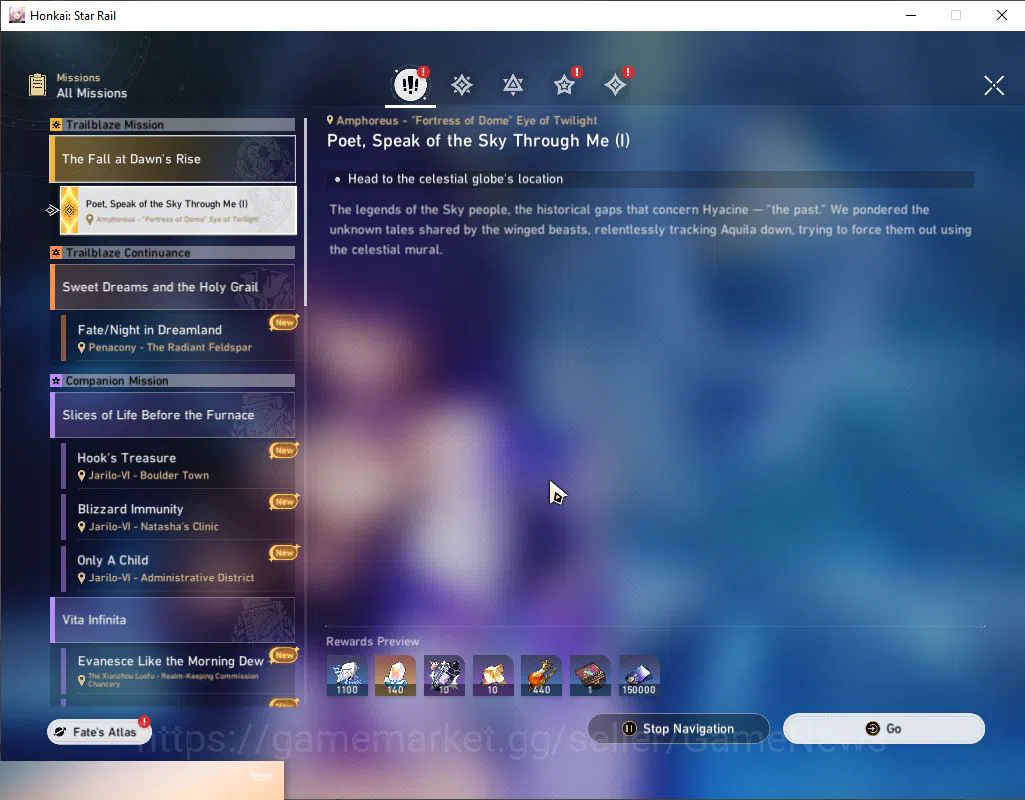Image resolution: width=1025 pixels, height=800 pixels.
Task: Switch to the Trailblaze Mission category tab
Action: [x=462, y=84]
